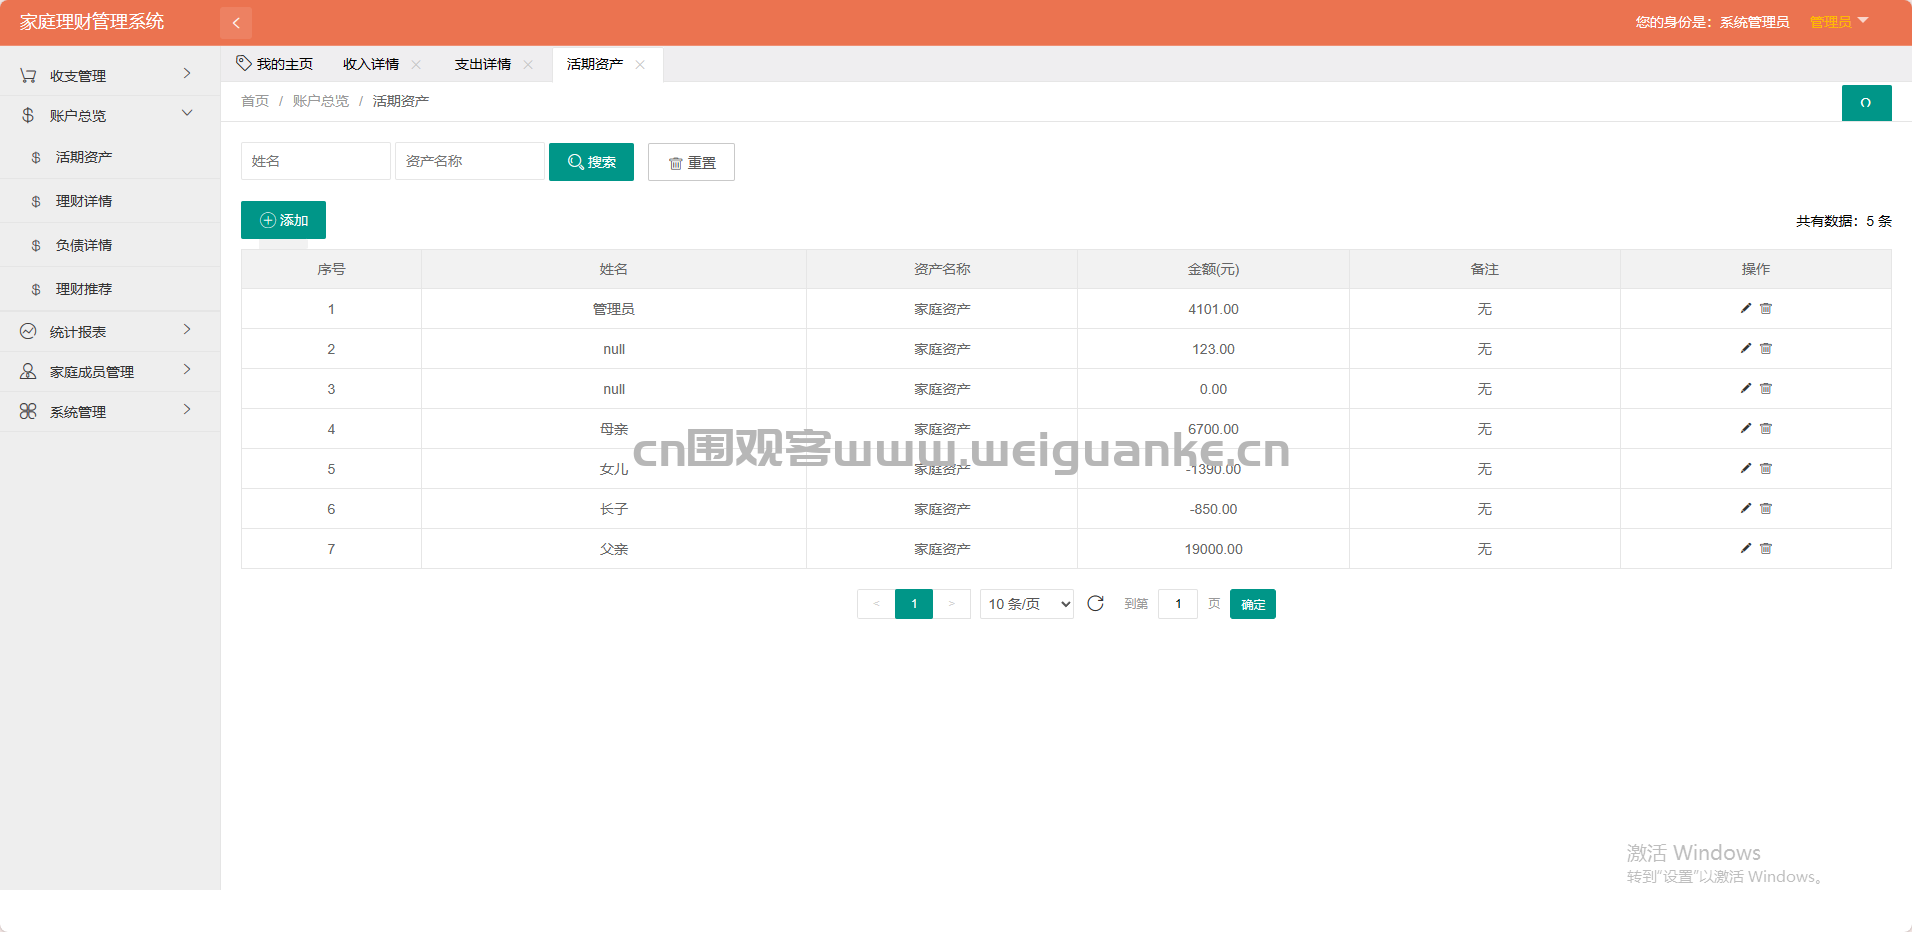
Task: Close the 收入详情 tab
Action: pos(416,64)
